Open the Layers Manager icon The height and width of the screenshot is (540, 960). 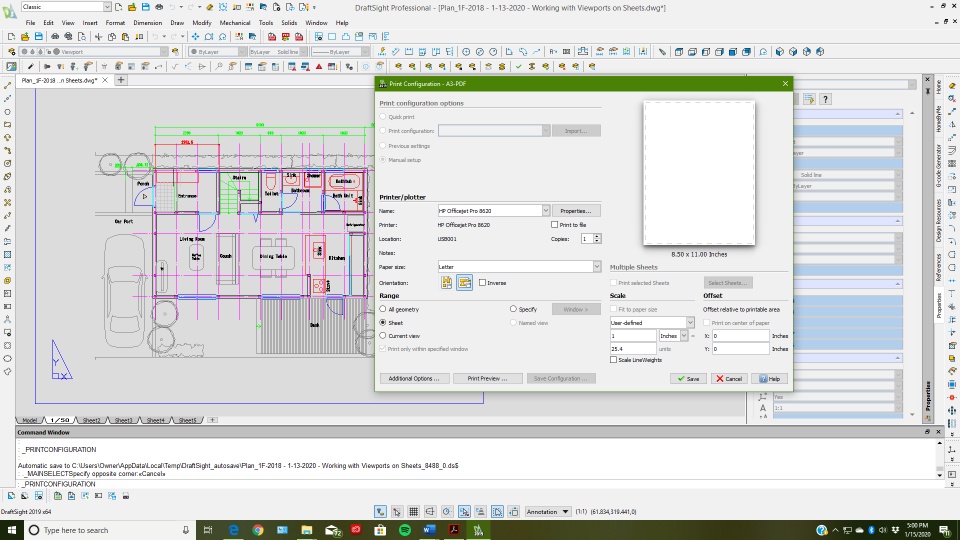click(10, 51)
